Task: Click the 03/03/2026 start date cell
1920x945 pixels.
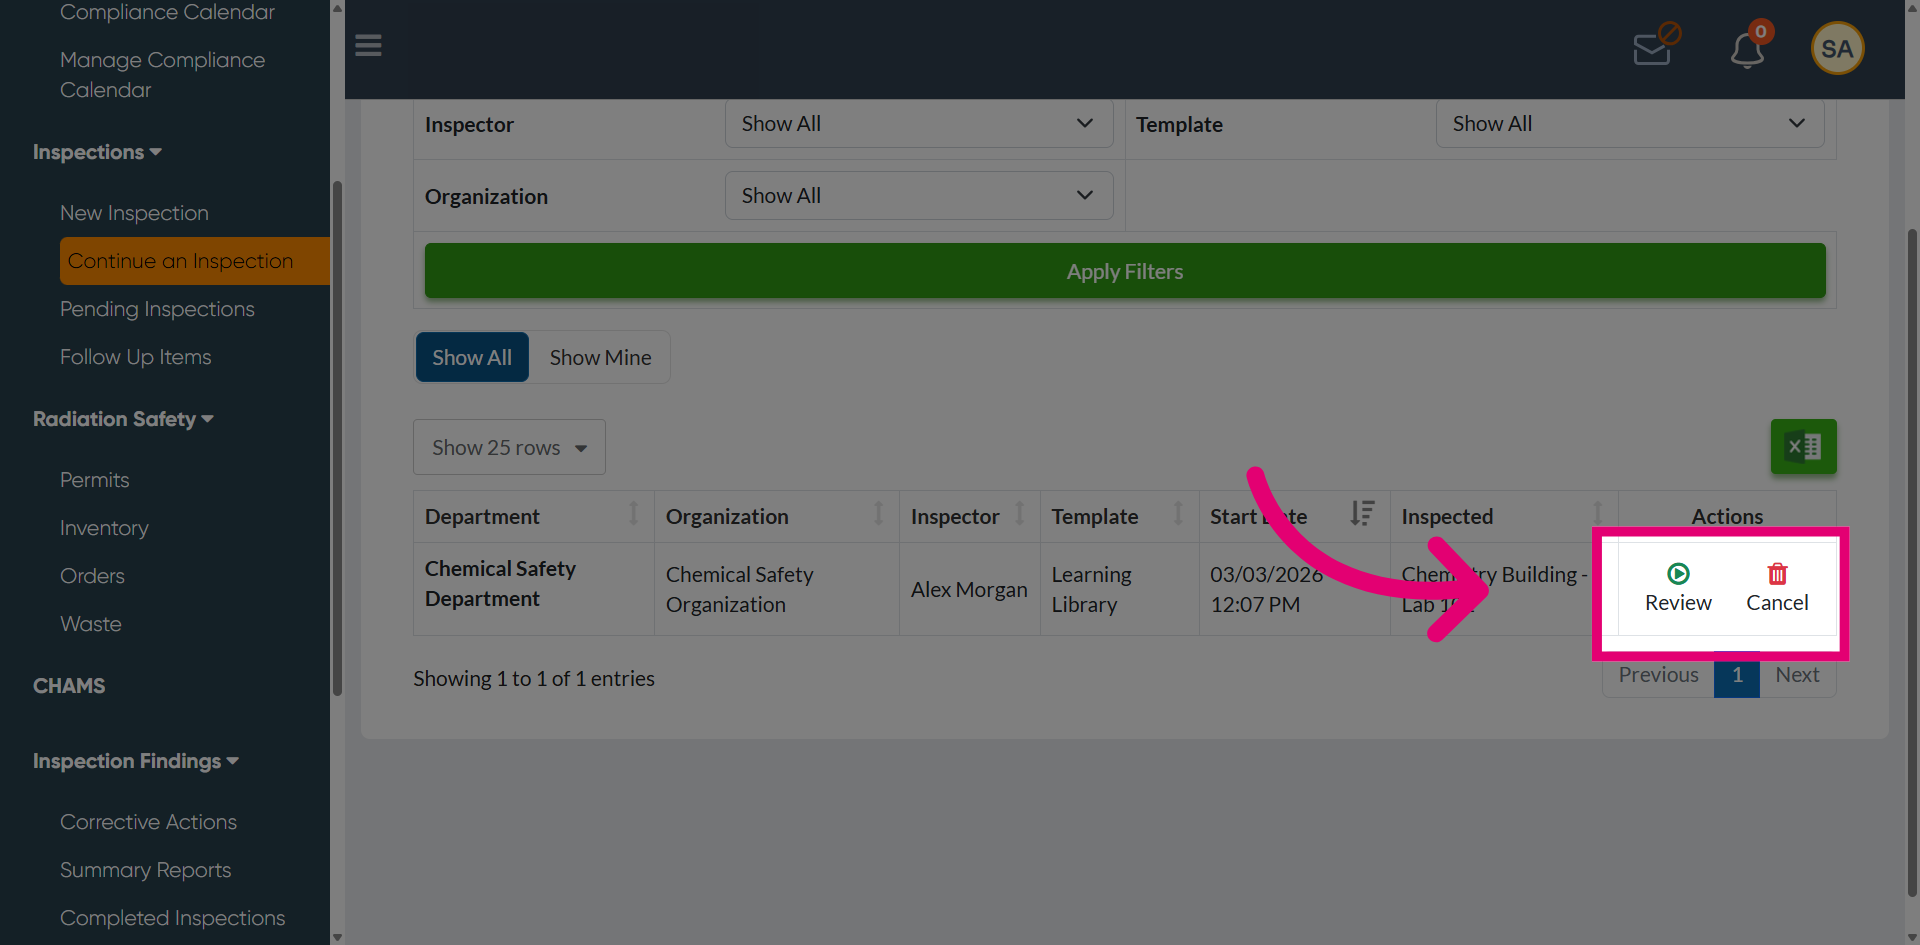Action: click(1294, 590)
